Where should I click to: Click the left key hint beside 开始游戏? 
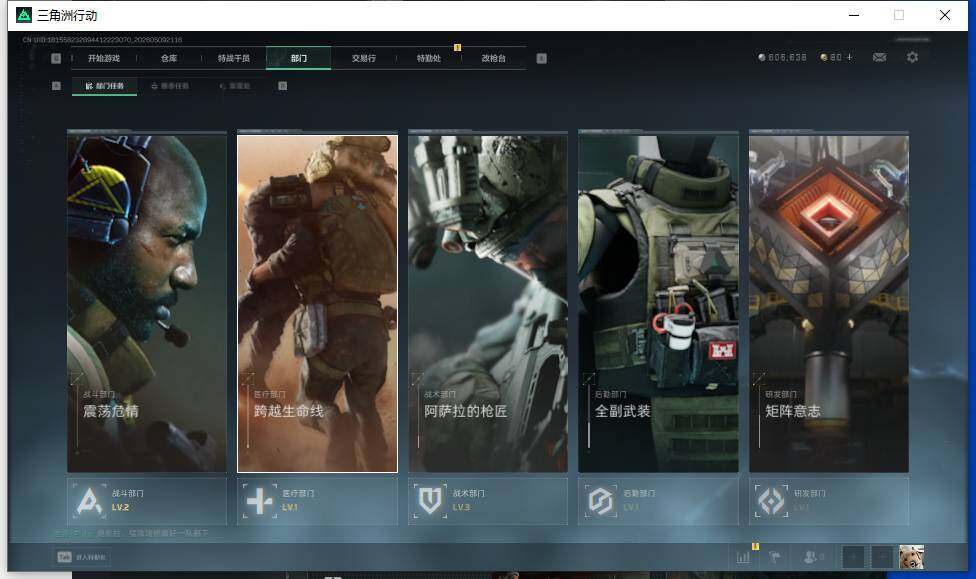(x=56, y=59)
